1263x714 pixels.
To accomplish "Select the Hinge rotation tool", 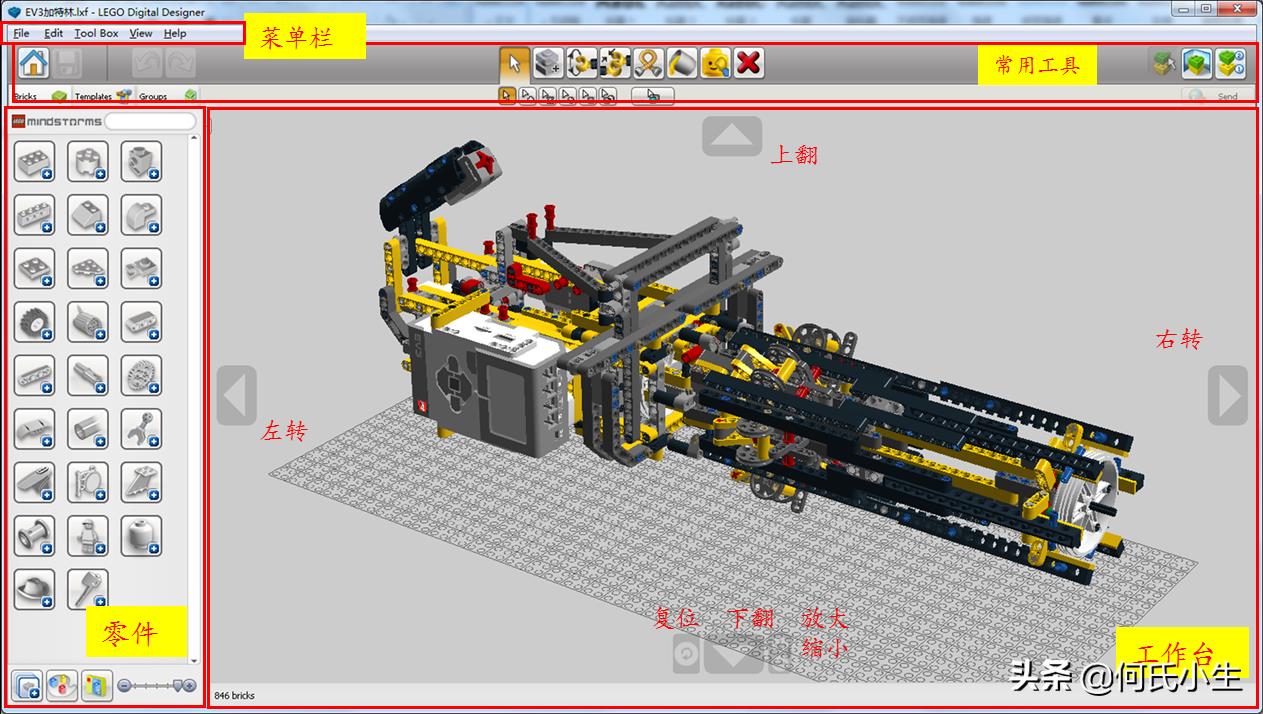I will (x=581, y=63).
